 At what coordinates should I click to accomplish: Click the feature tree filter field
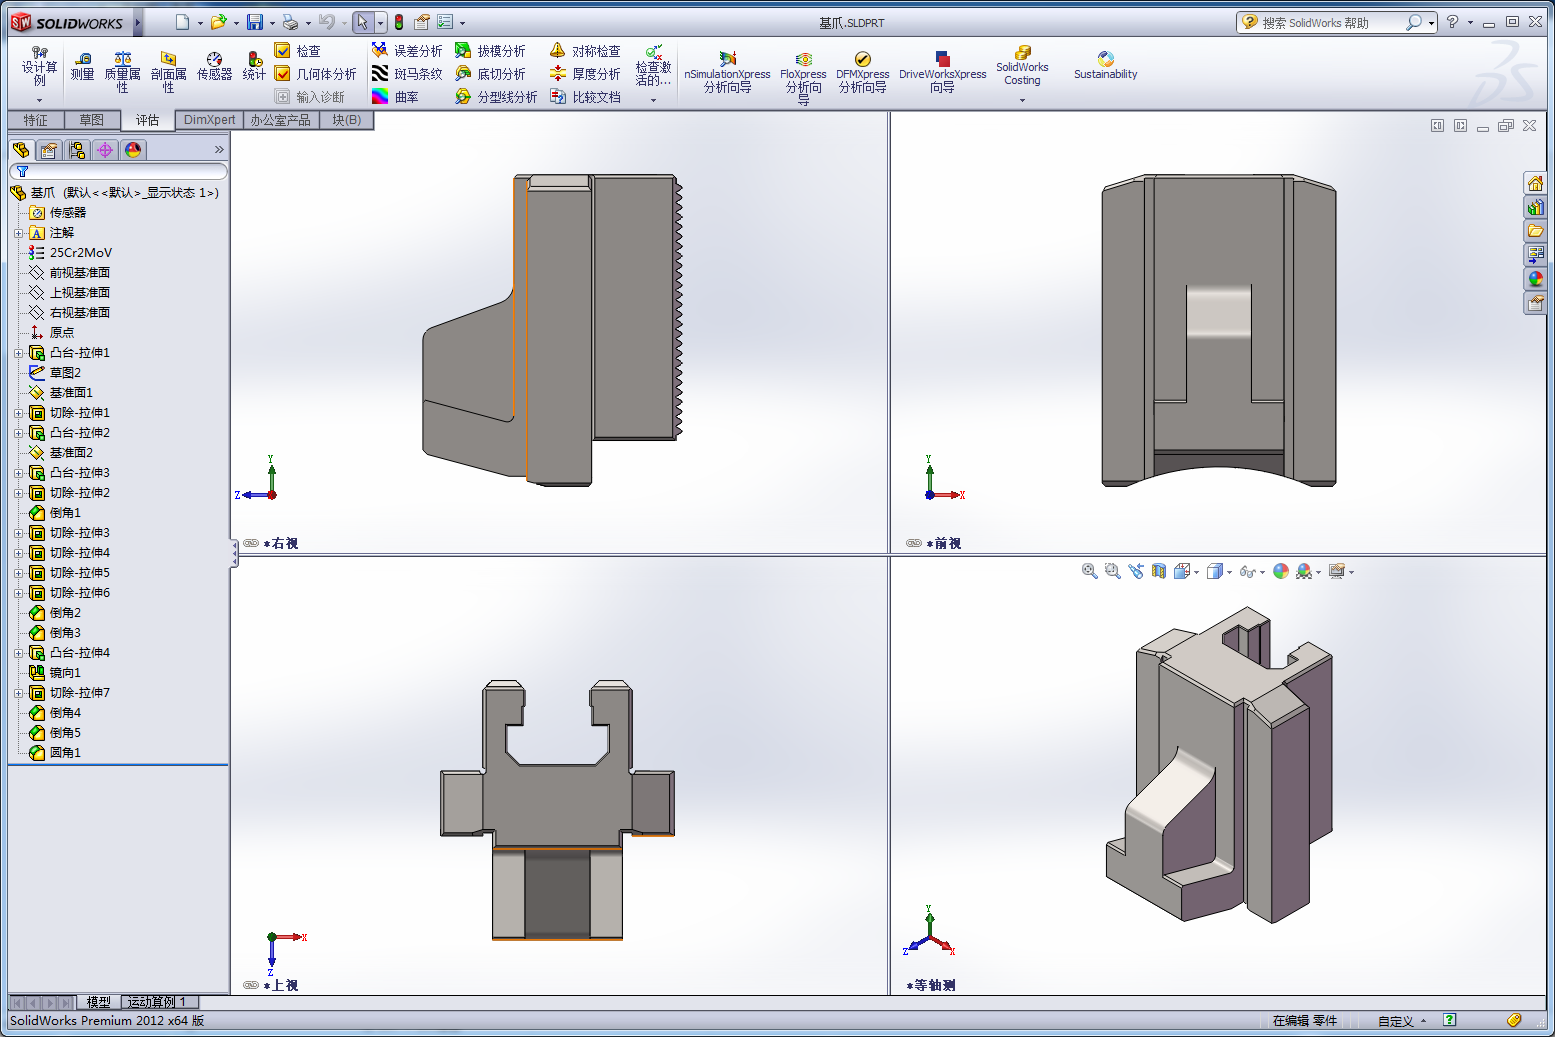[x=118, y=172]
